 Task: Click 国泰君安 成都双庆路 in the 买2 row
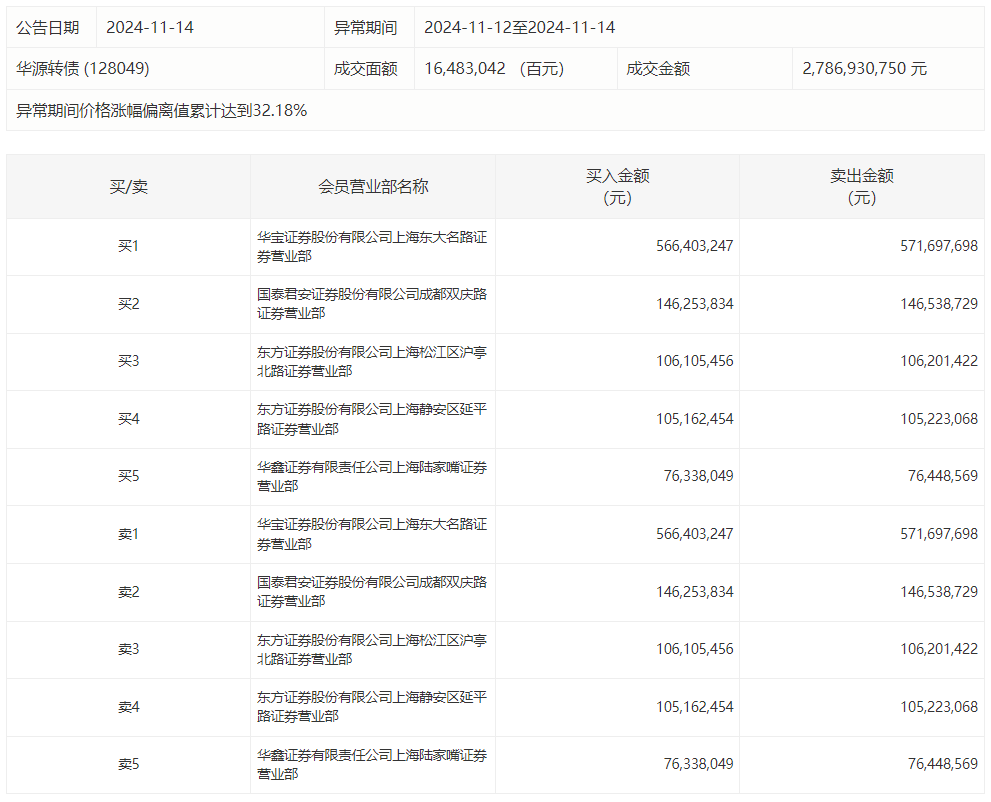(x=372, y=304)
